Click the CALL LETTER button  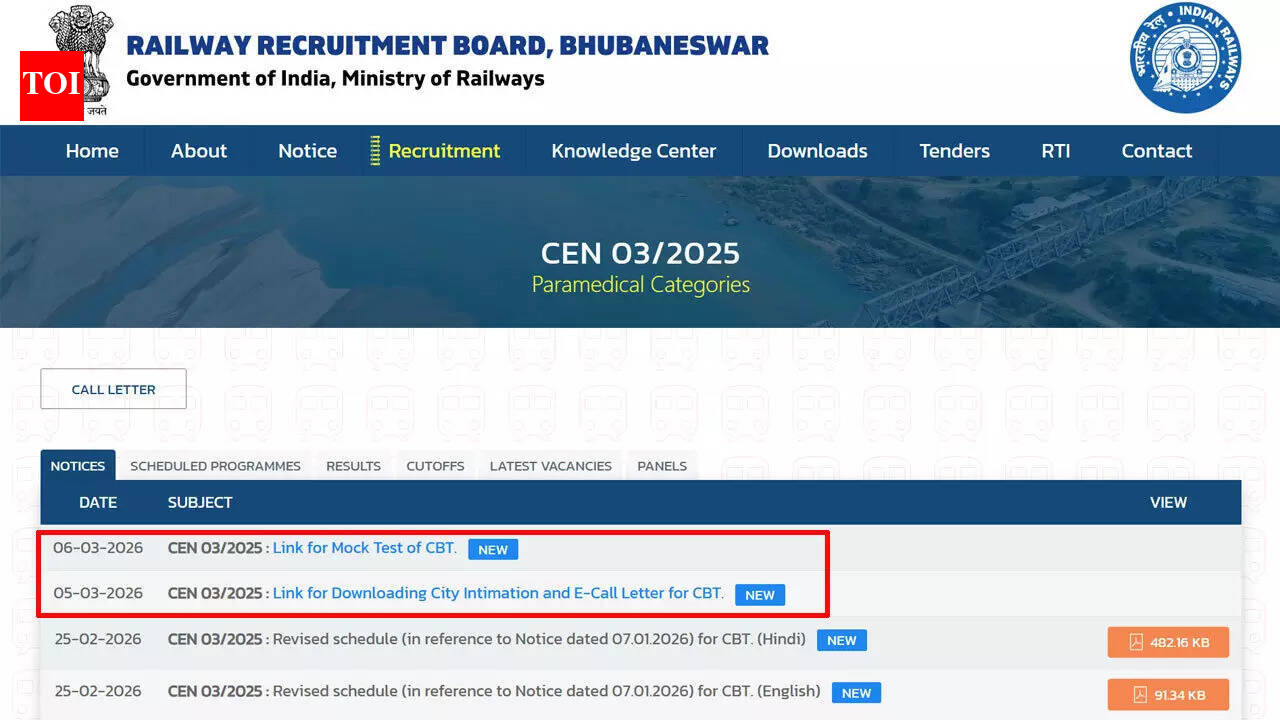coord(113,388)
